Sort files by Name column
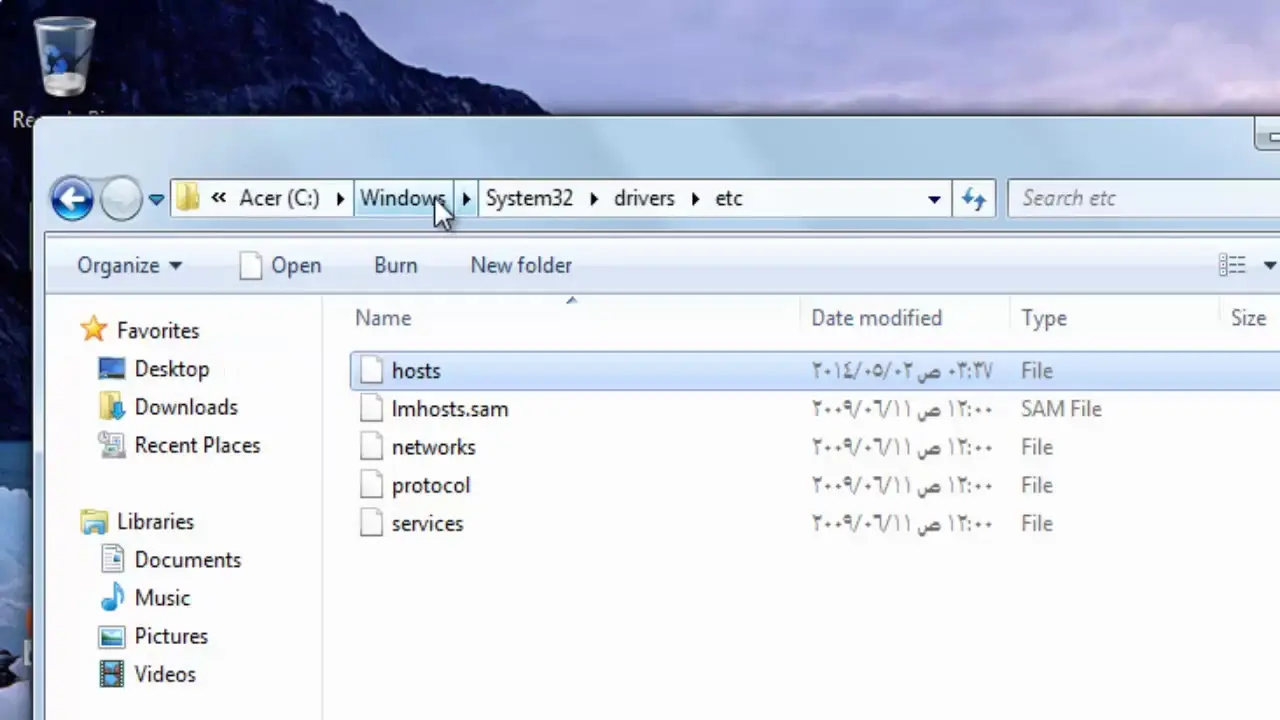This screenshot has width=1280, height=720. point(383,318)
